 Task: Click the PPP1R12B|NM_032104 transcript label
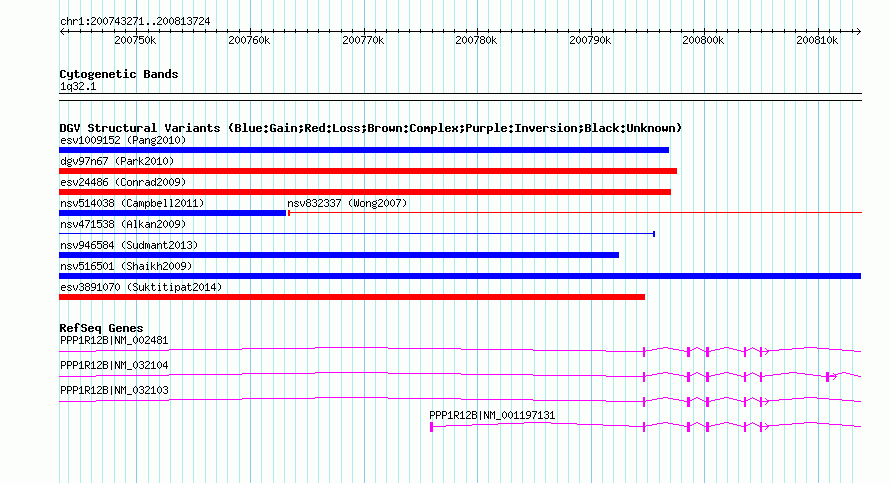(x=114, y=366)
